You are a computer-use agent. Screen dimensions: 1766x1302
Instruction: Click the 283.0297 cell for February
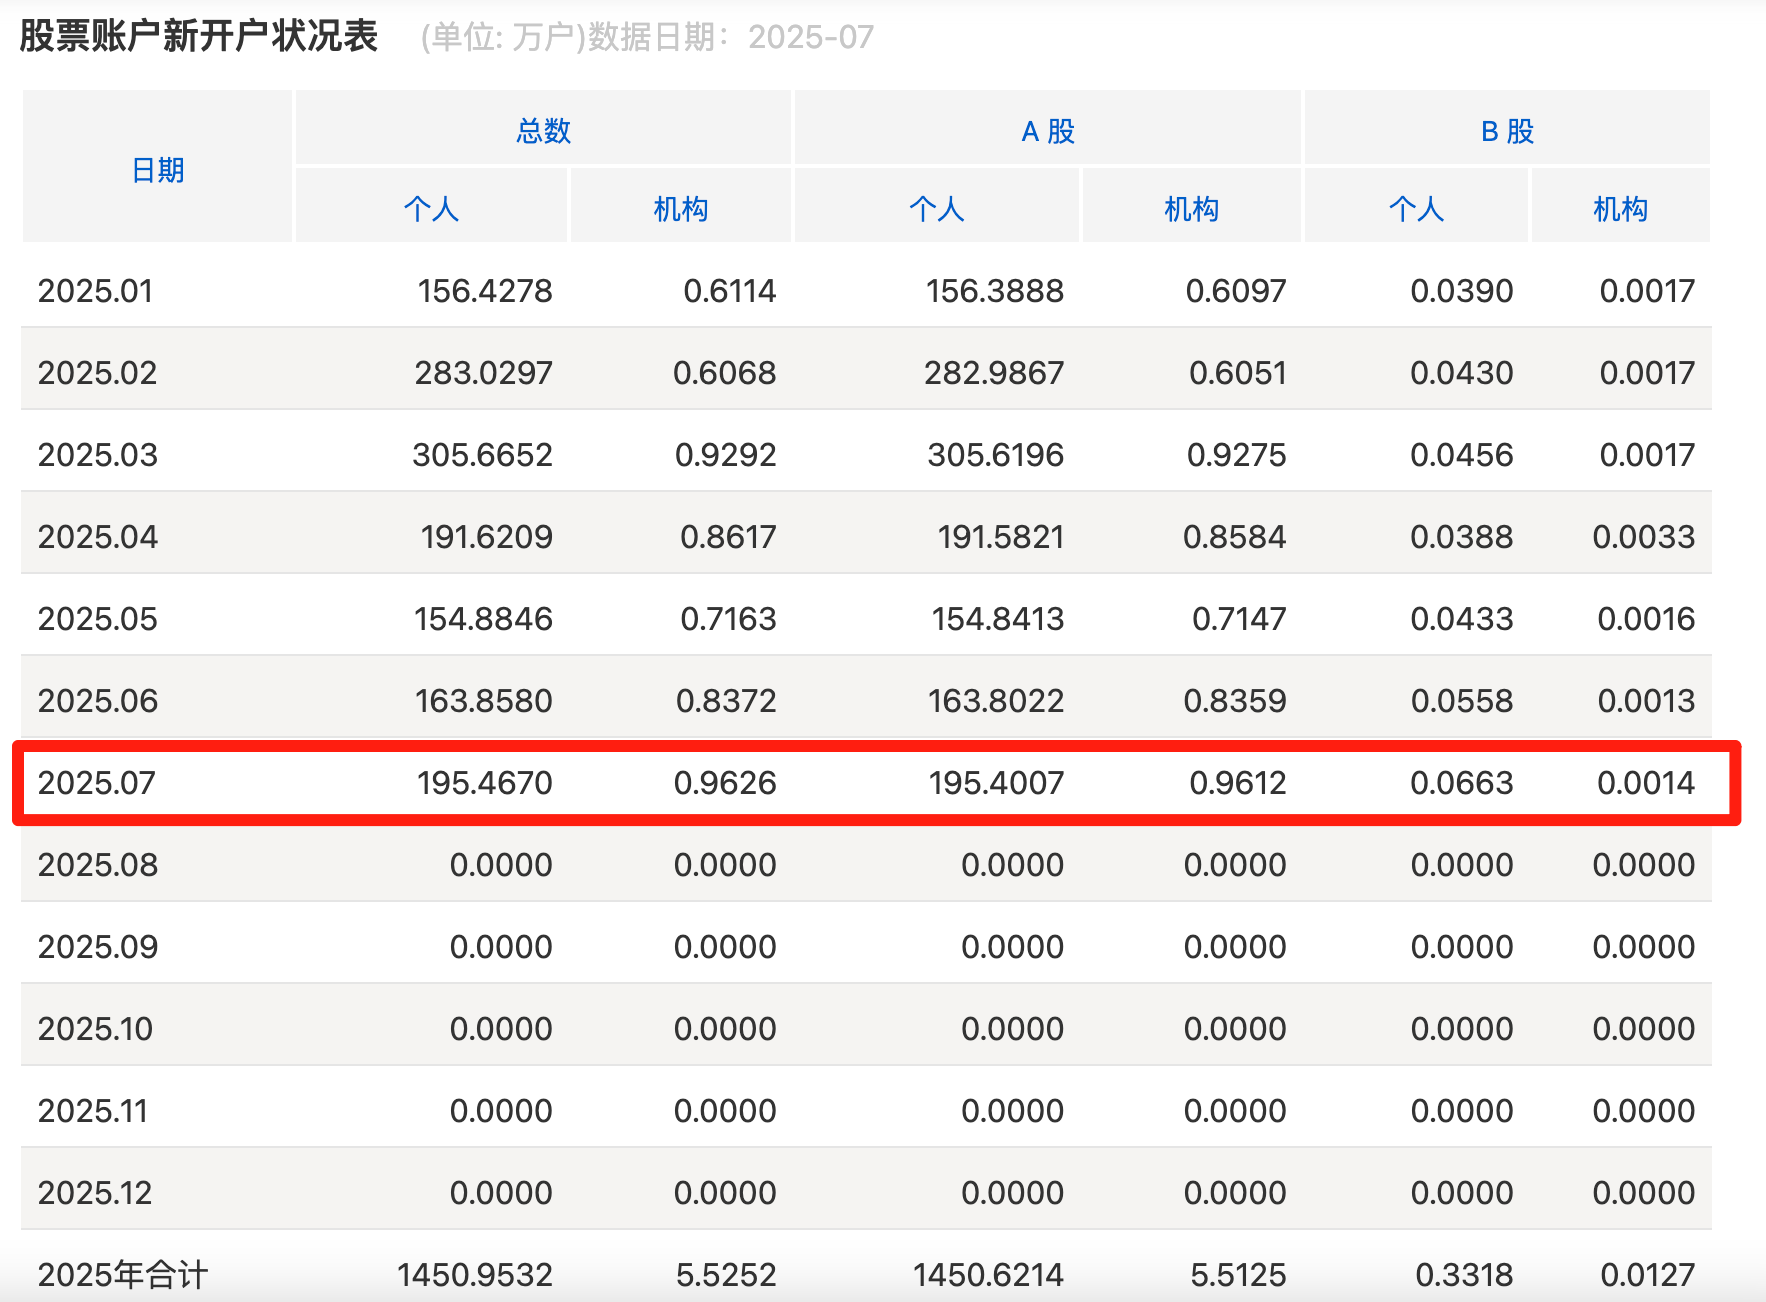coord(483,372)
